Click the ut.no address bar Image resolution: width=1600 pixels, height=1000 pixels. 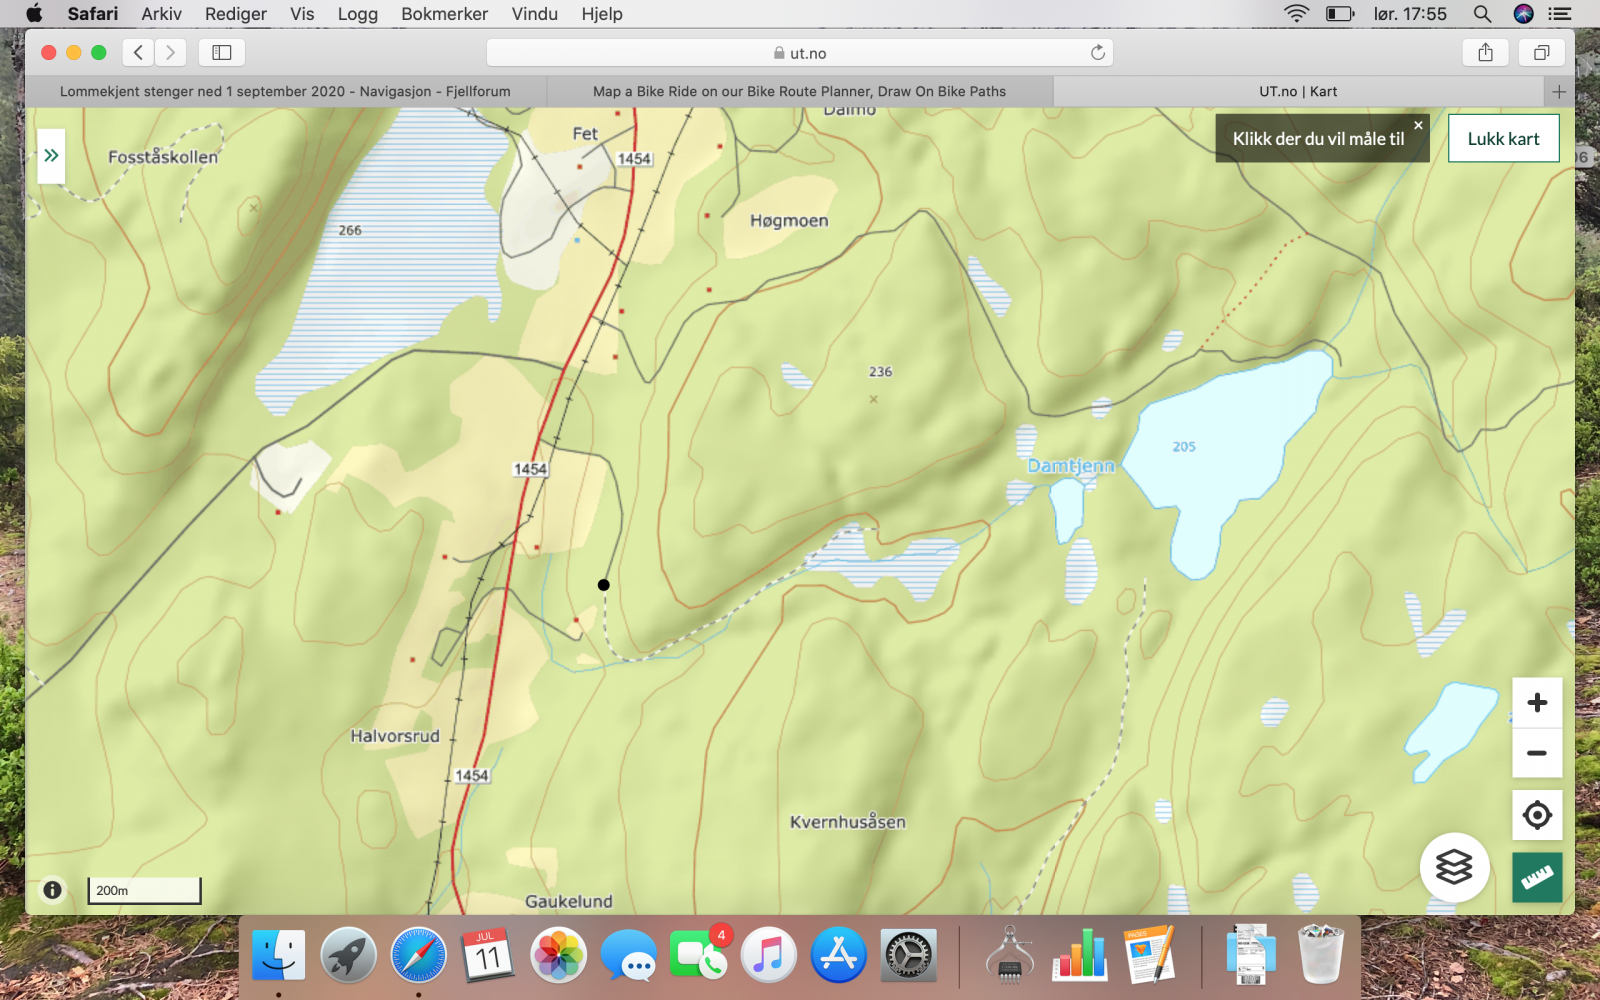click(x=800, y=53)
